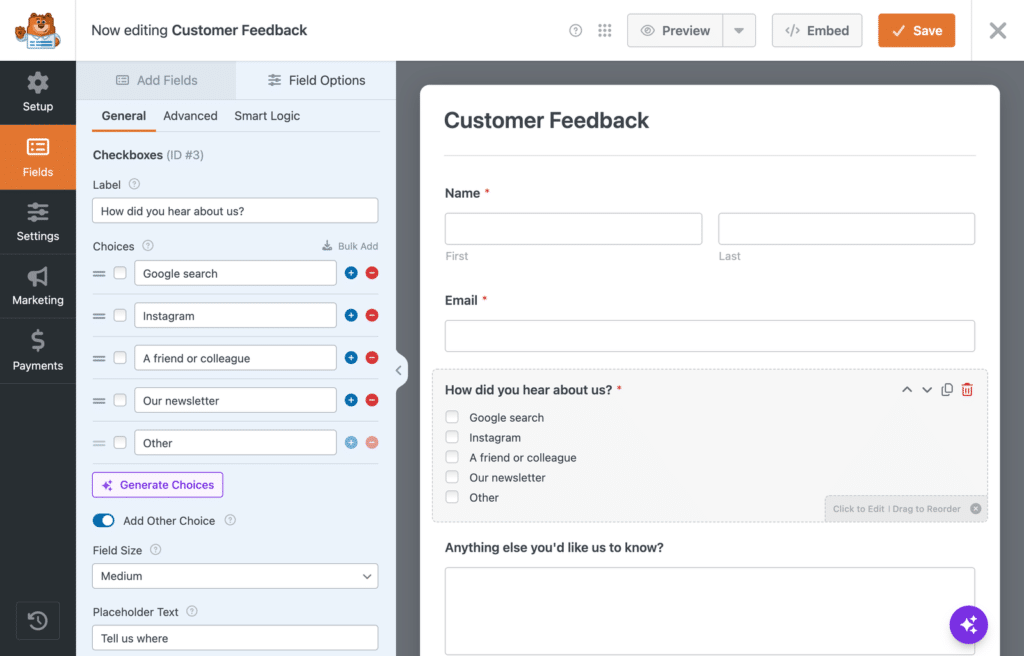1024x656 pixels.
Task: Add a choice after A friend or colleague
Action: tap(351, 358)
